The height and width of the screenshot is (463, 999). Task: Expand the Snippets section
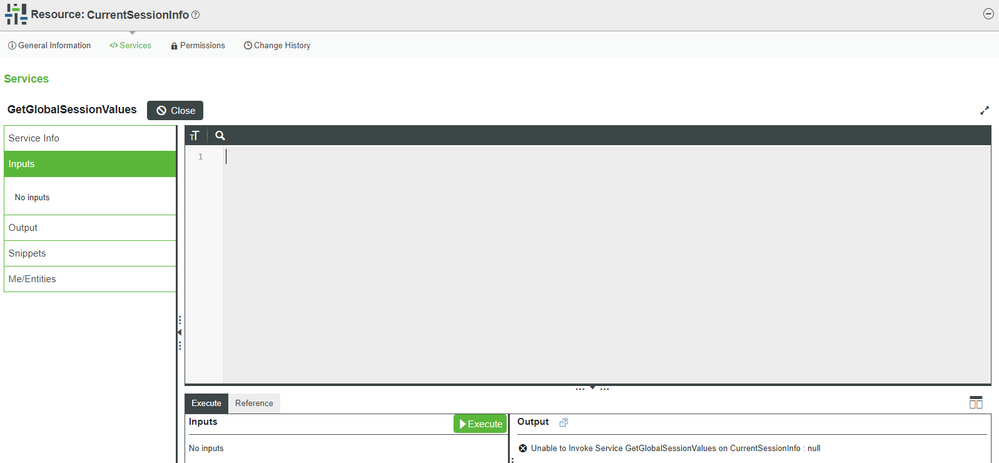[x=90, y=253]
